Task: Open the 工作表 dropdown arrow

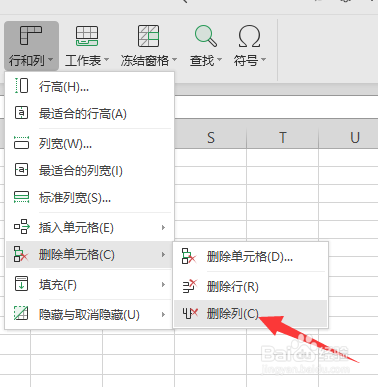Action: [x=107, y=60]
